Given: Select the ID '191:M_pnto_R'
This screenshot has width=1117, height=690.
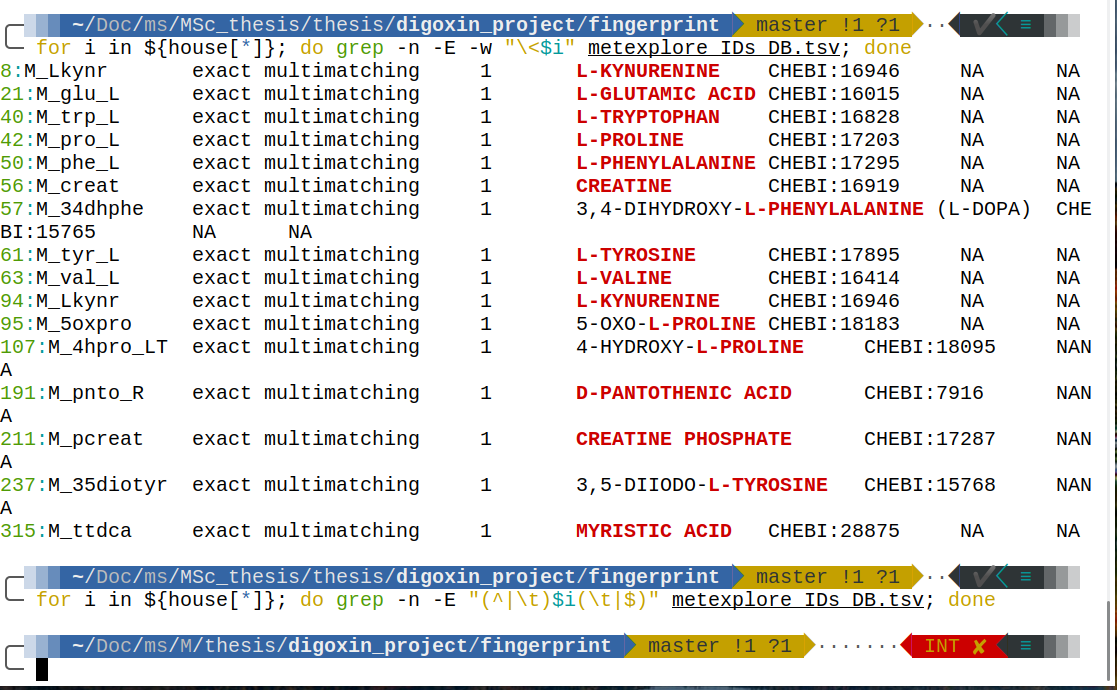Looking at the screenshot, I should [x=72, y=393].
